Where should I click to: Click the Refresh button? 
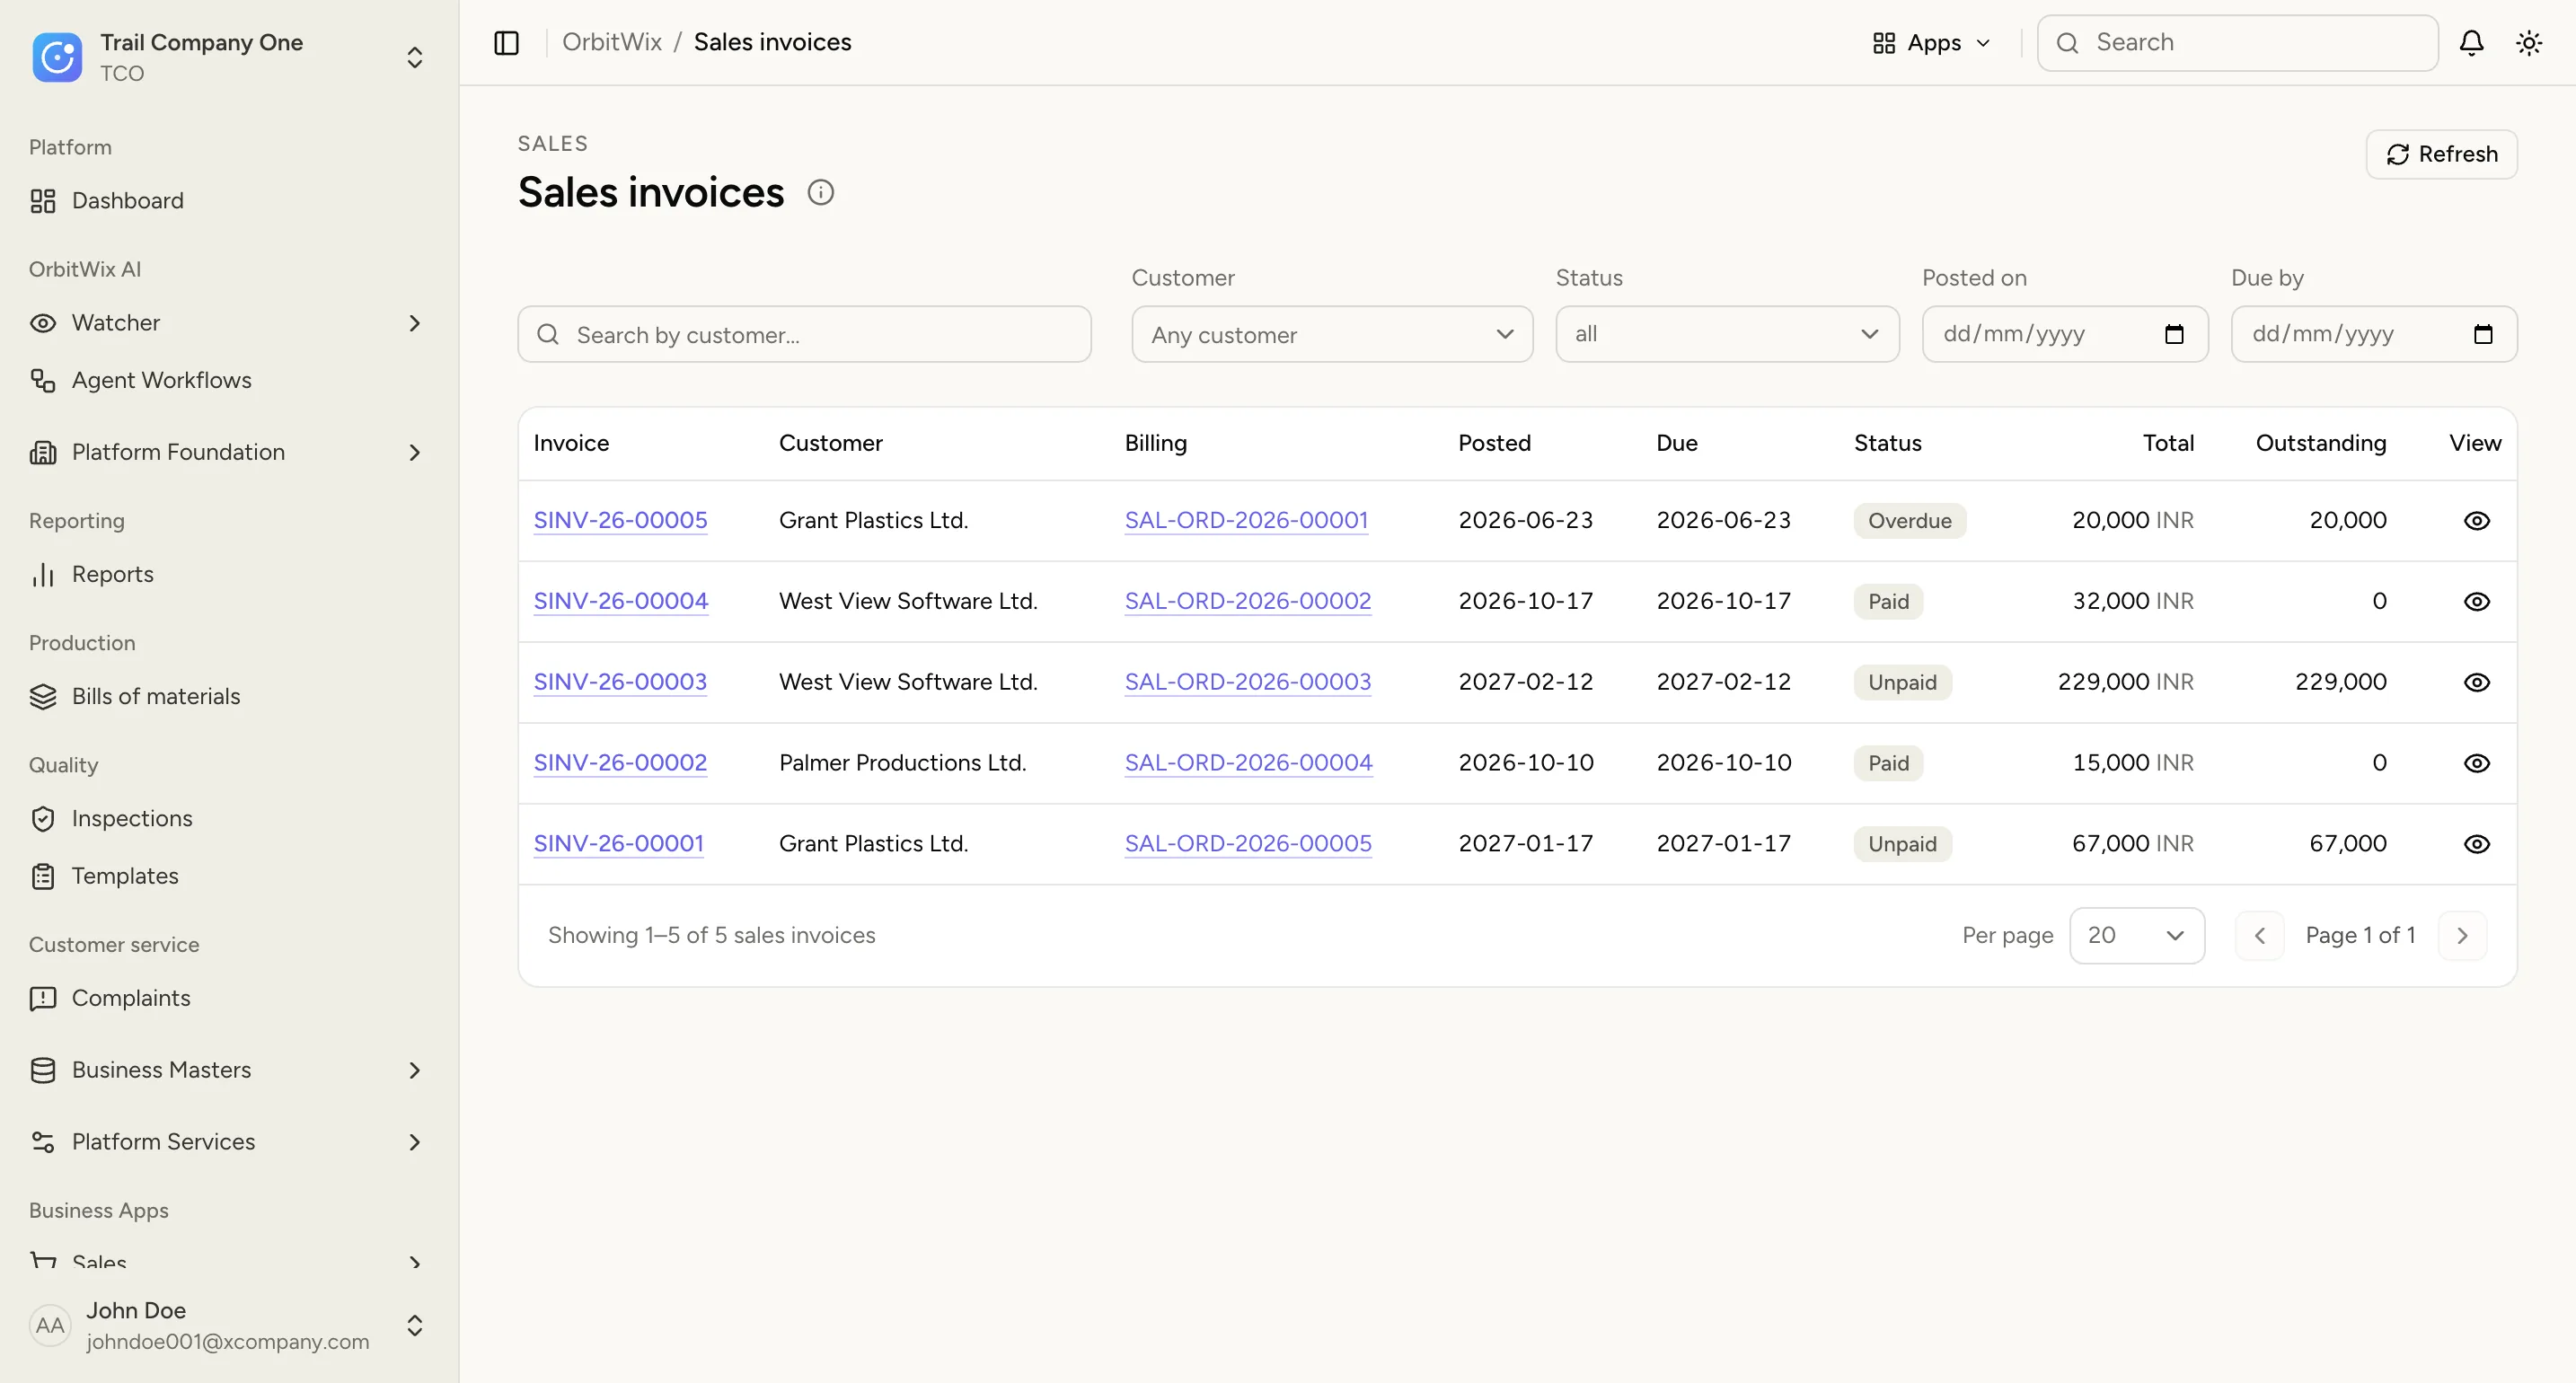coord(2441,154)
